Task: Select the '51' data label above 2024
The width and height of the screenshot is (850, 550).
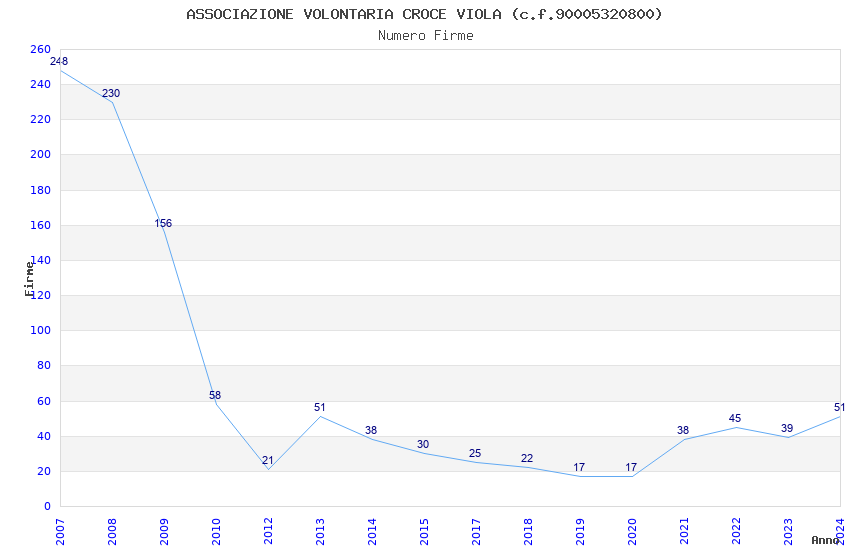Action: coord(839,407)
